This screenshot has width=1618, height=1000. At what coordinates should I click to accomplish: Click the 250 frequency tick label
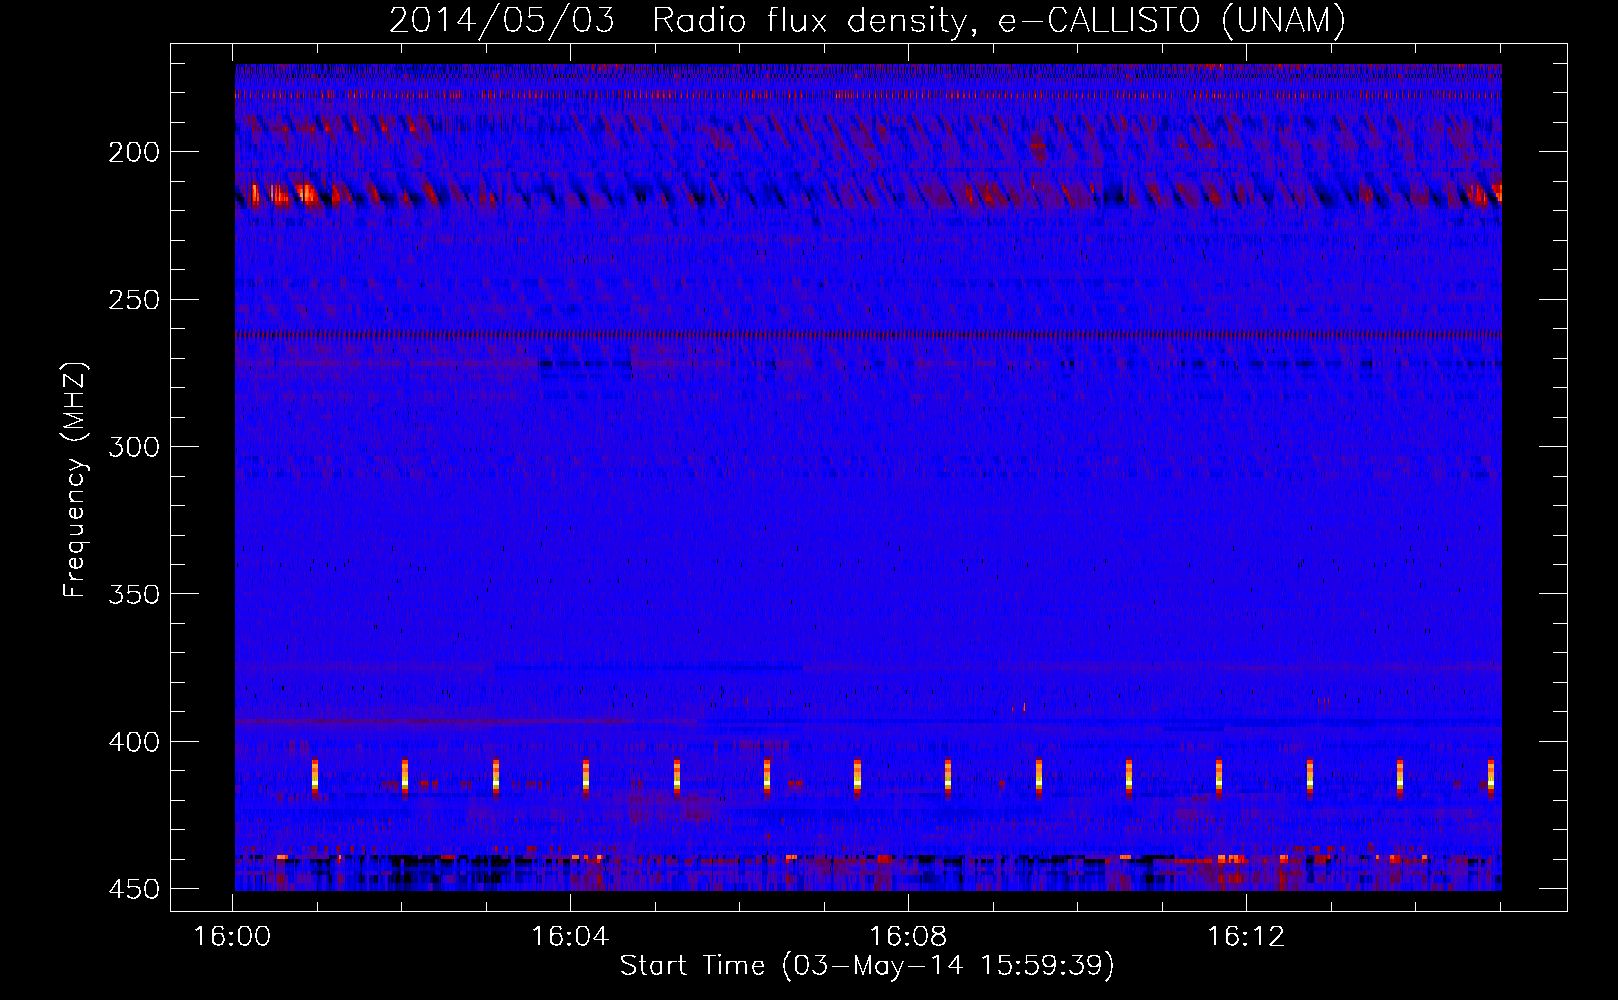pyautogui.click(x=134, y=300)
